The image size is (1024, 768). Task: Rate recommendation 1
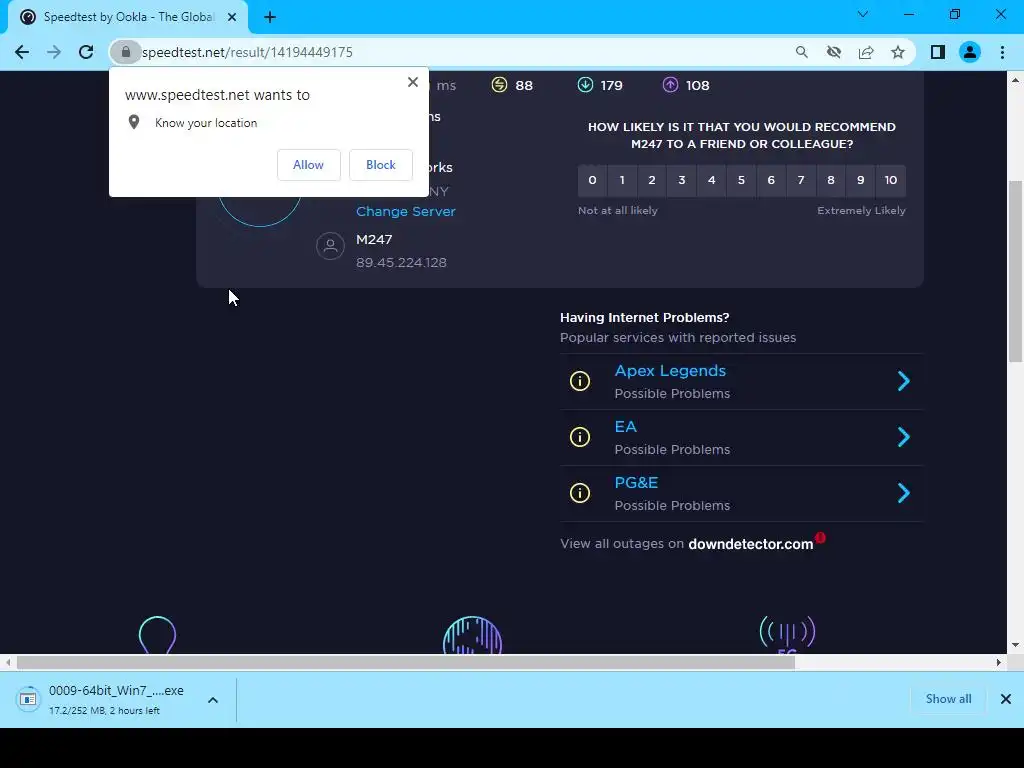click(622, 180)
